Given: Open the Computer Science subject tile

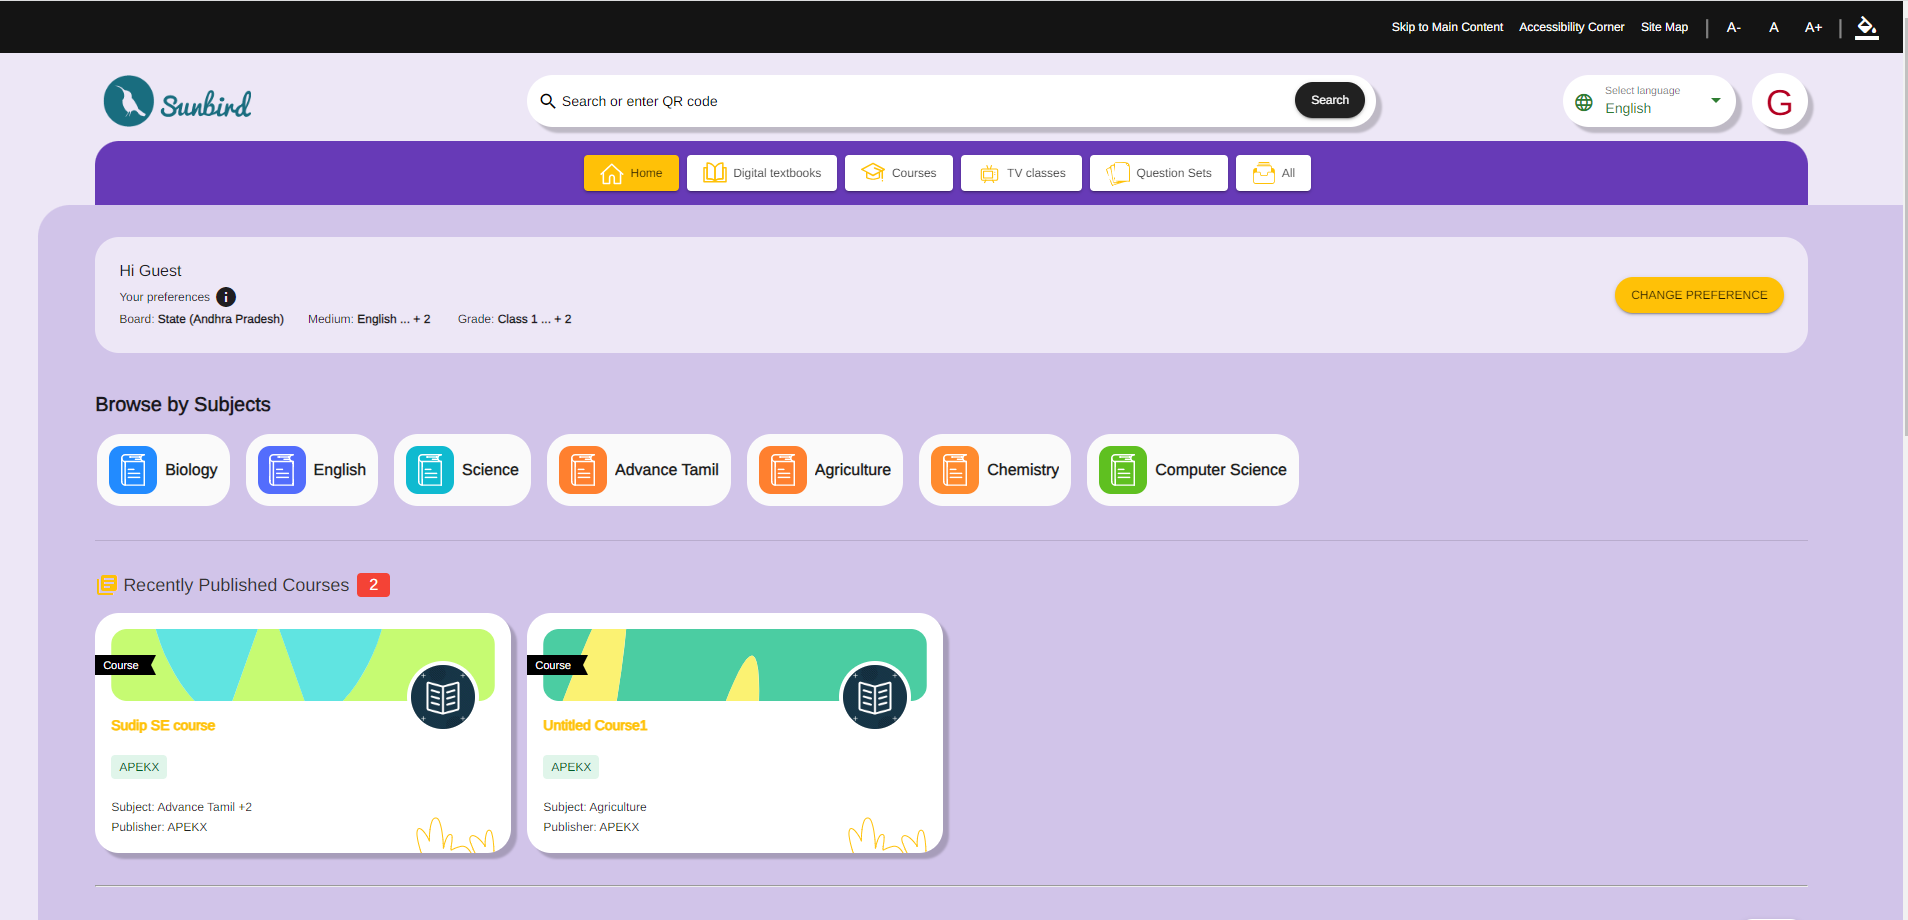Looking at the screenshot, I should [1192, 470].
